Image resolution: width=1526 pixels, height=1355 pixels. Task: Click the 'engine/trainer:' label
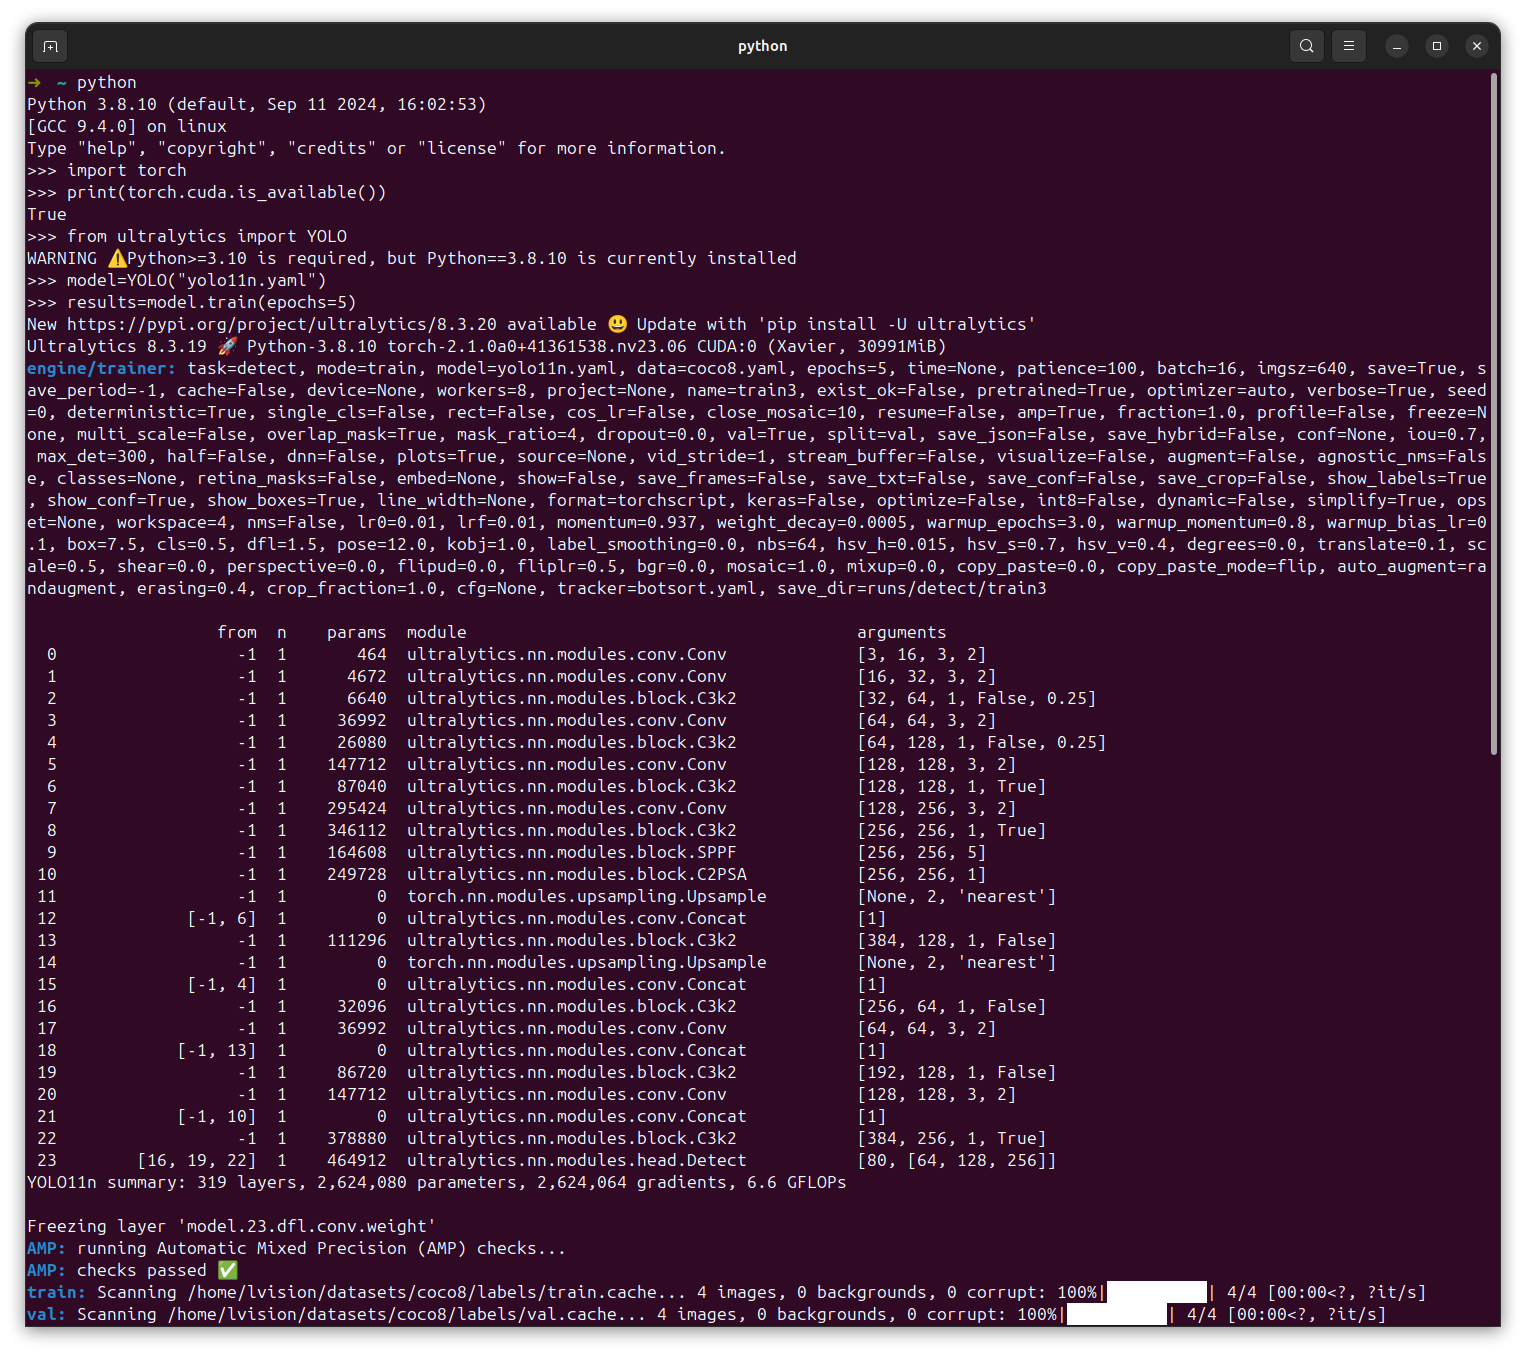coord(102,368)
